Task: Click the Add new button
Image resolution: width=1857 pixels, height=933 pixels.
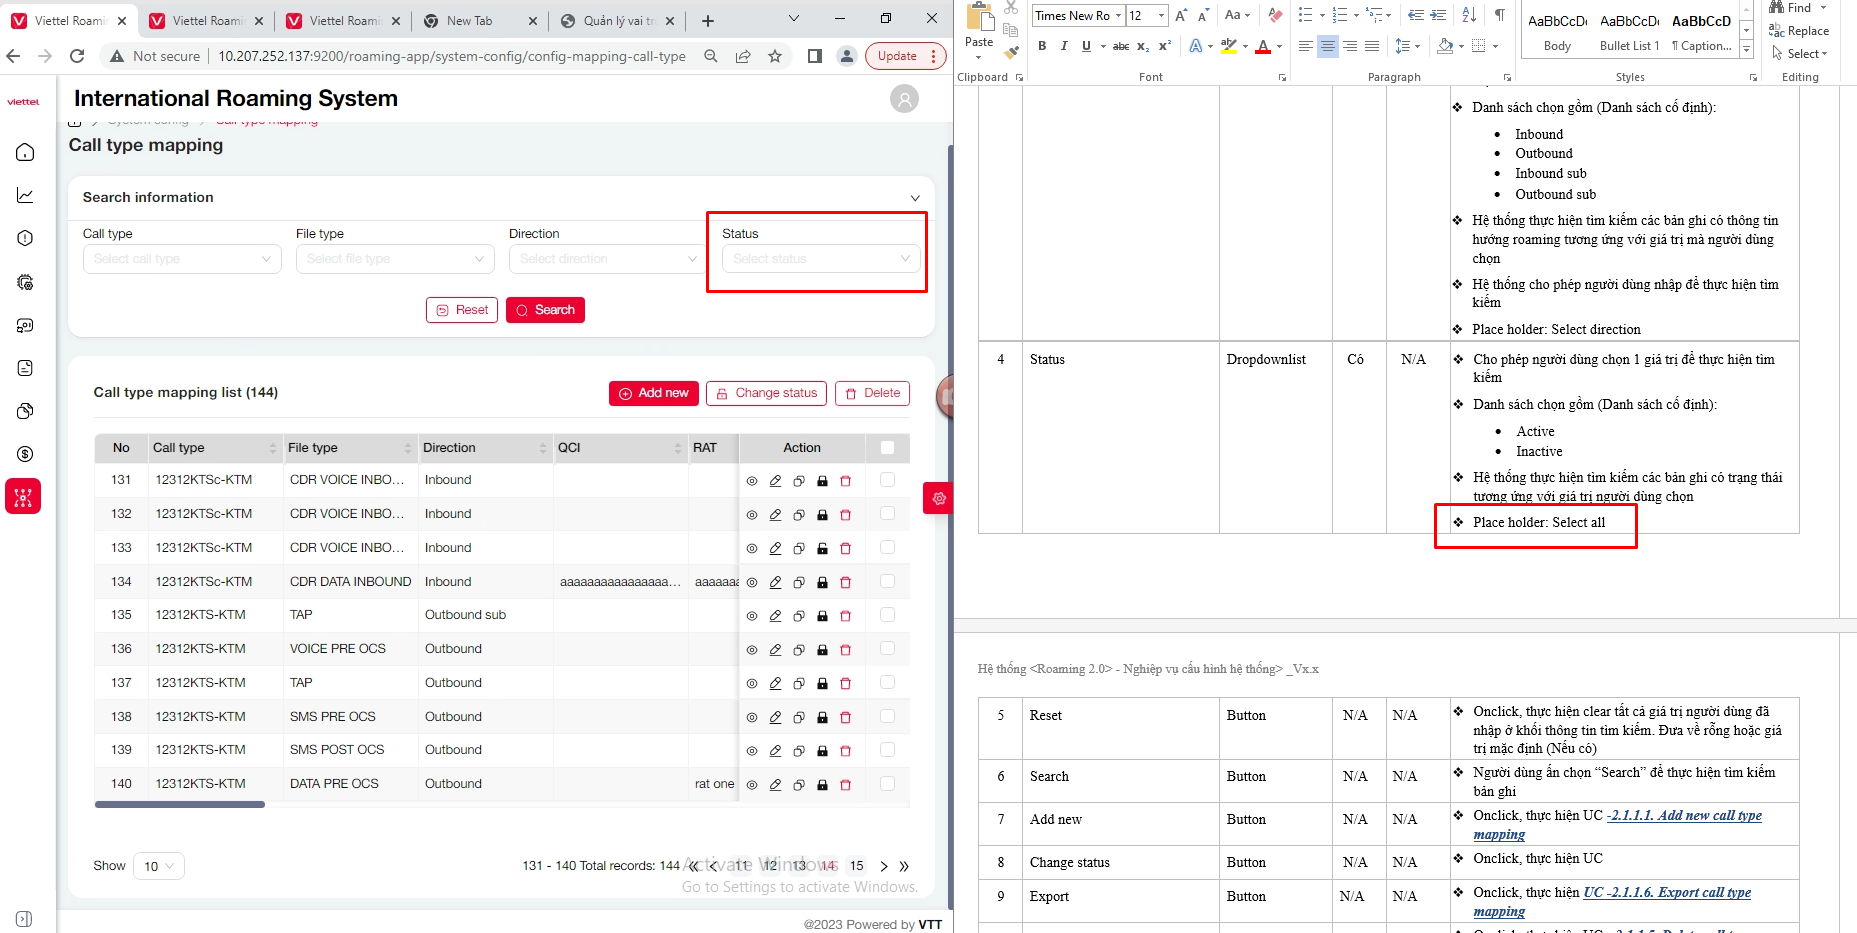Action: pyautogui.click(x=654, y=393)
